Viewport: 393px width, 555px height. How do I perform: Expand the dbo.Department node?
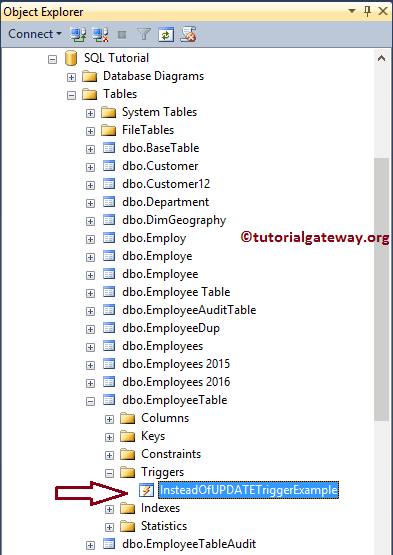91,203
